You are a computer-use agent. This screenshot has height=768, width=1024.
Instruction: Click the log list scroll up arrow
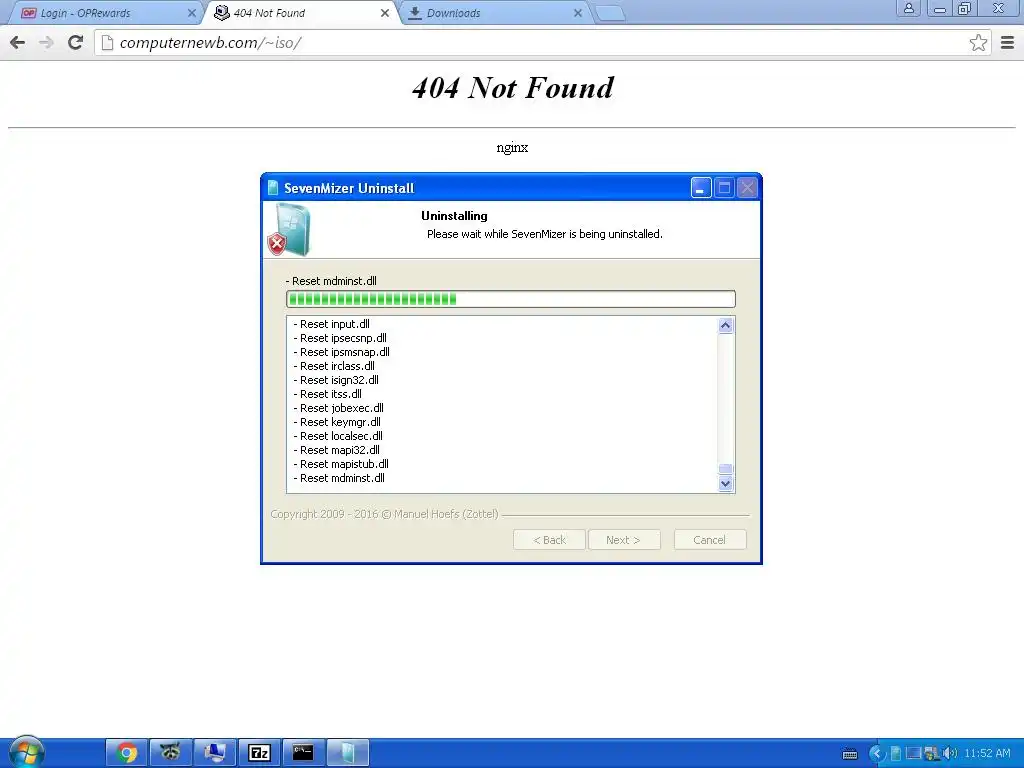click(x=725, y=325)
